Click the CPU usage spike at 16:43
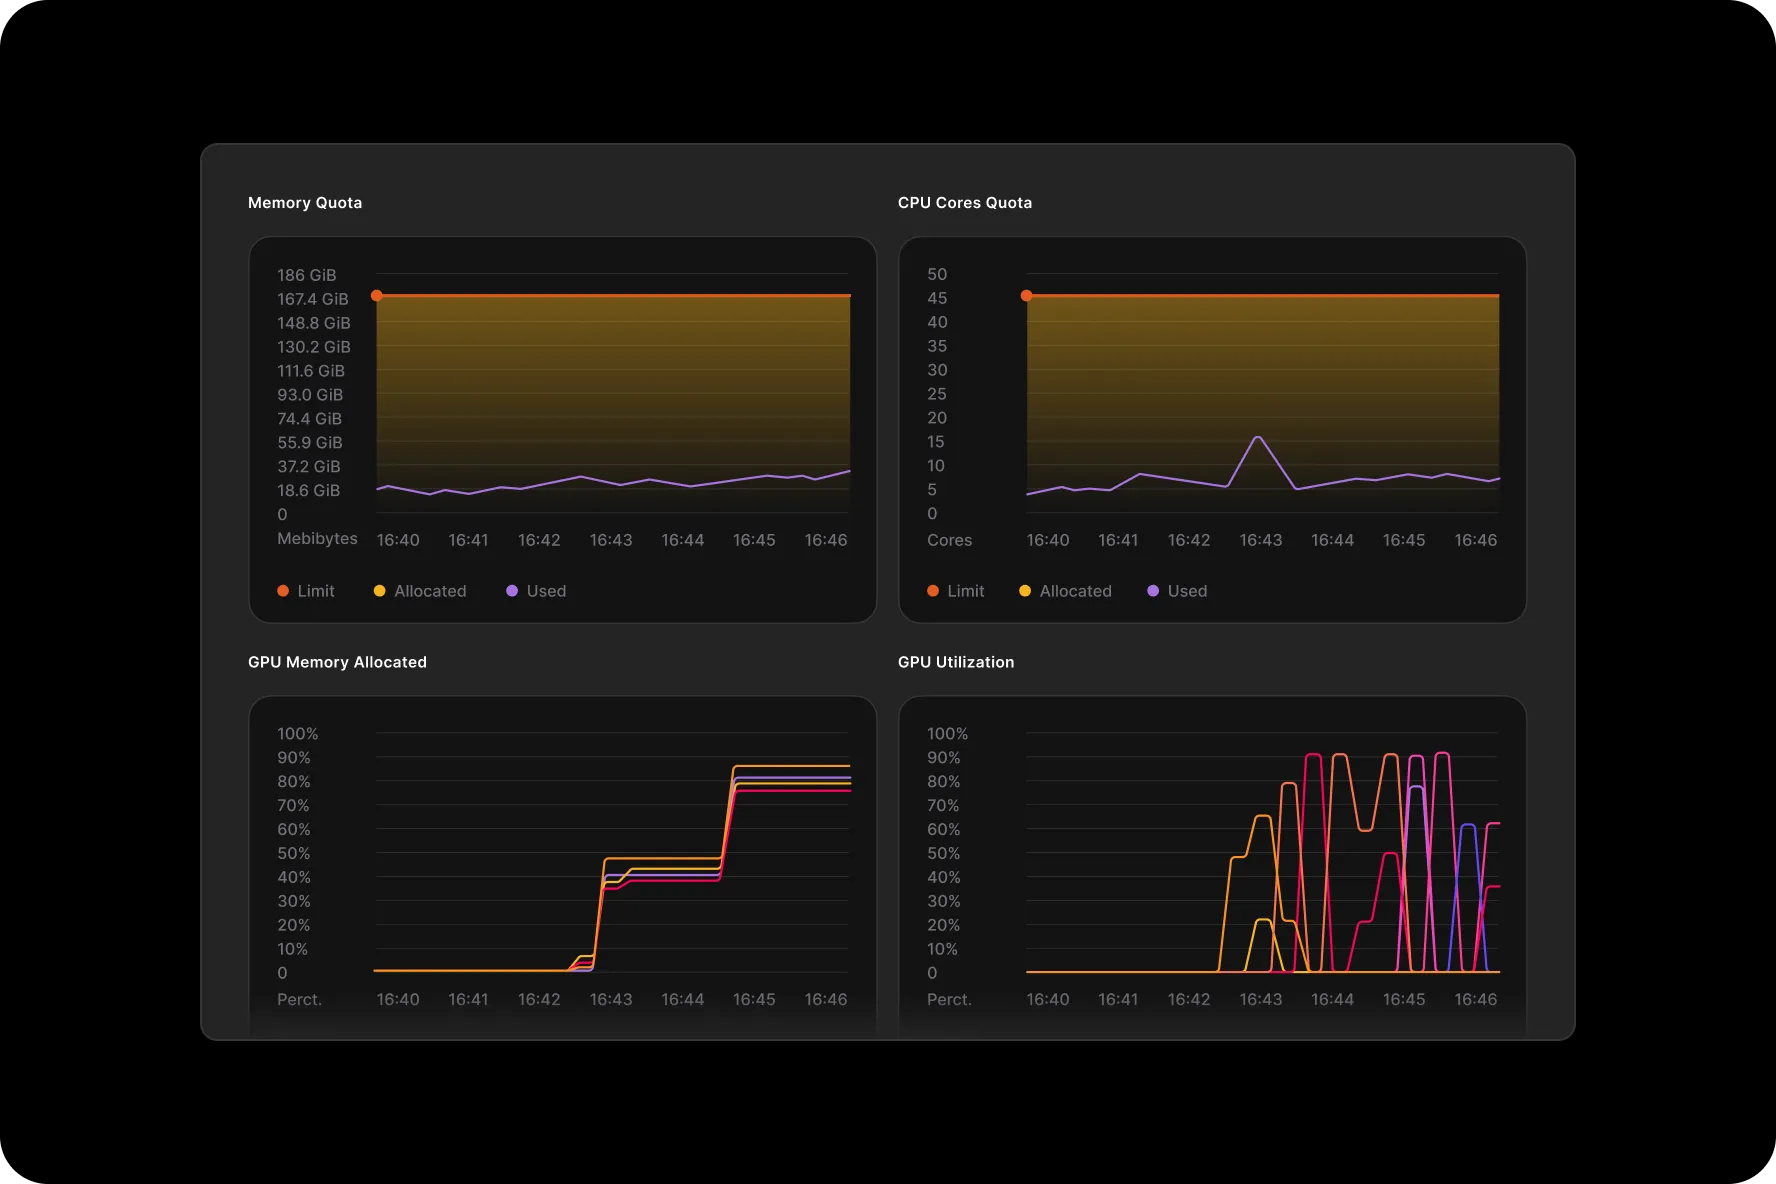The width and height of the screenshot is (1776, 1184). 1259,438
